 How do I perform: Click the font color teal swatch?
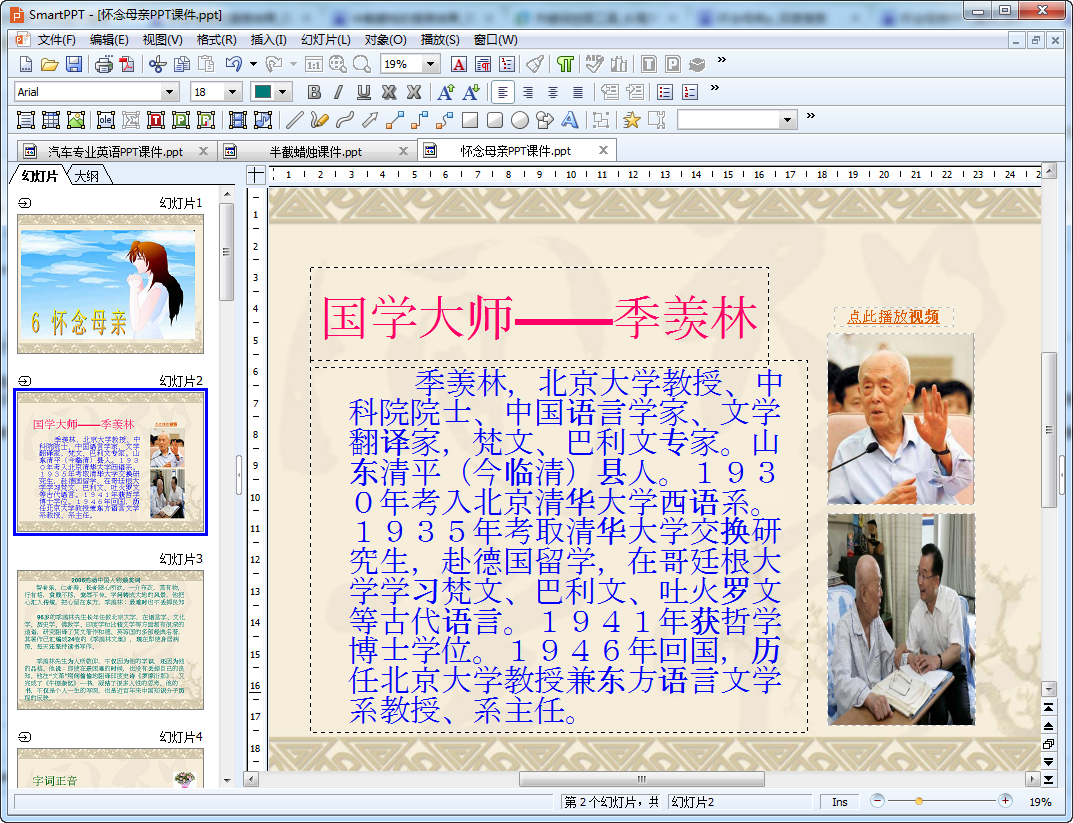point(262,92)
